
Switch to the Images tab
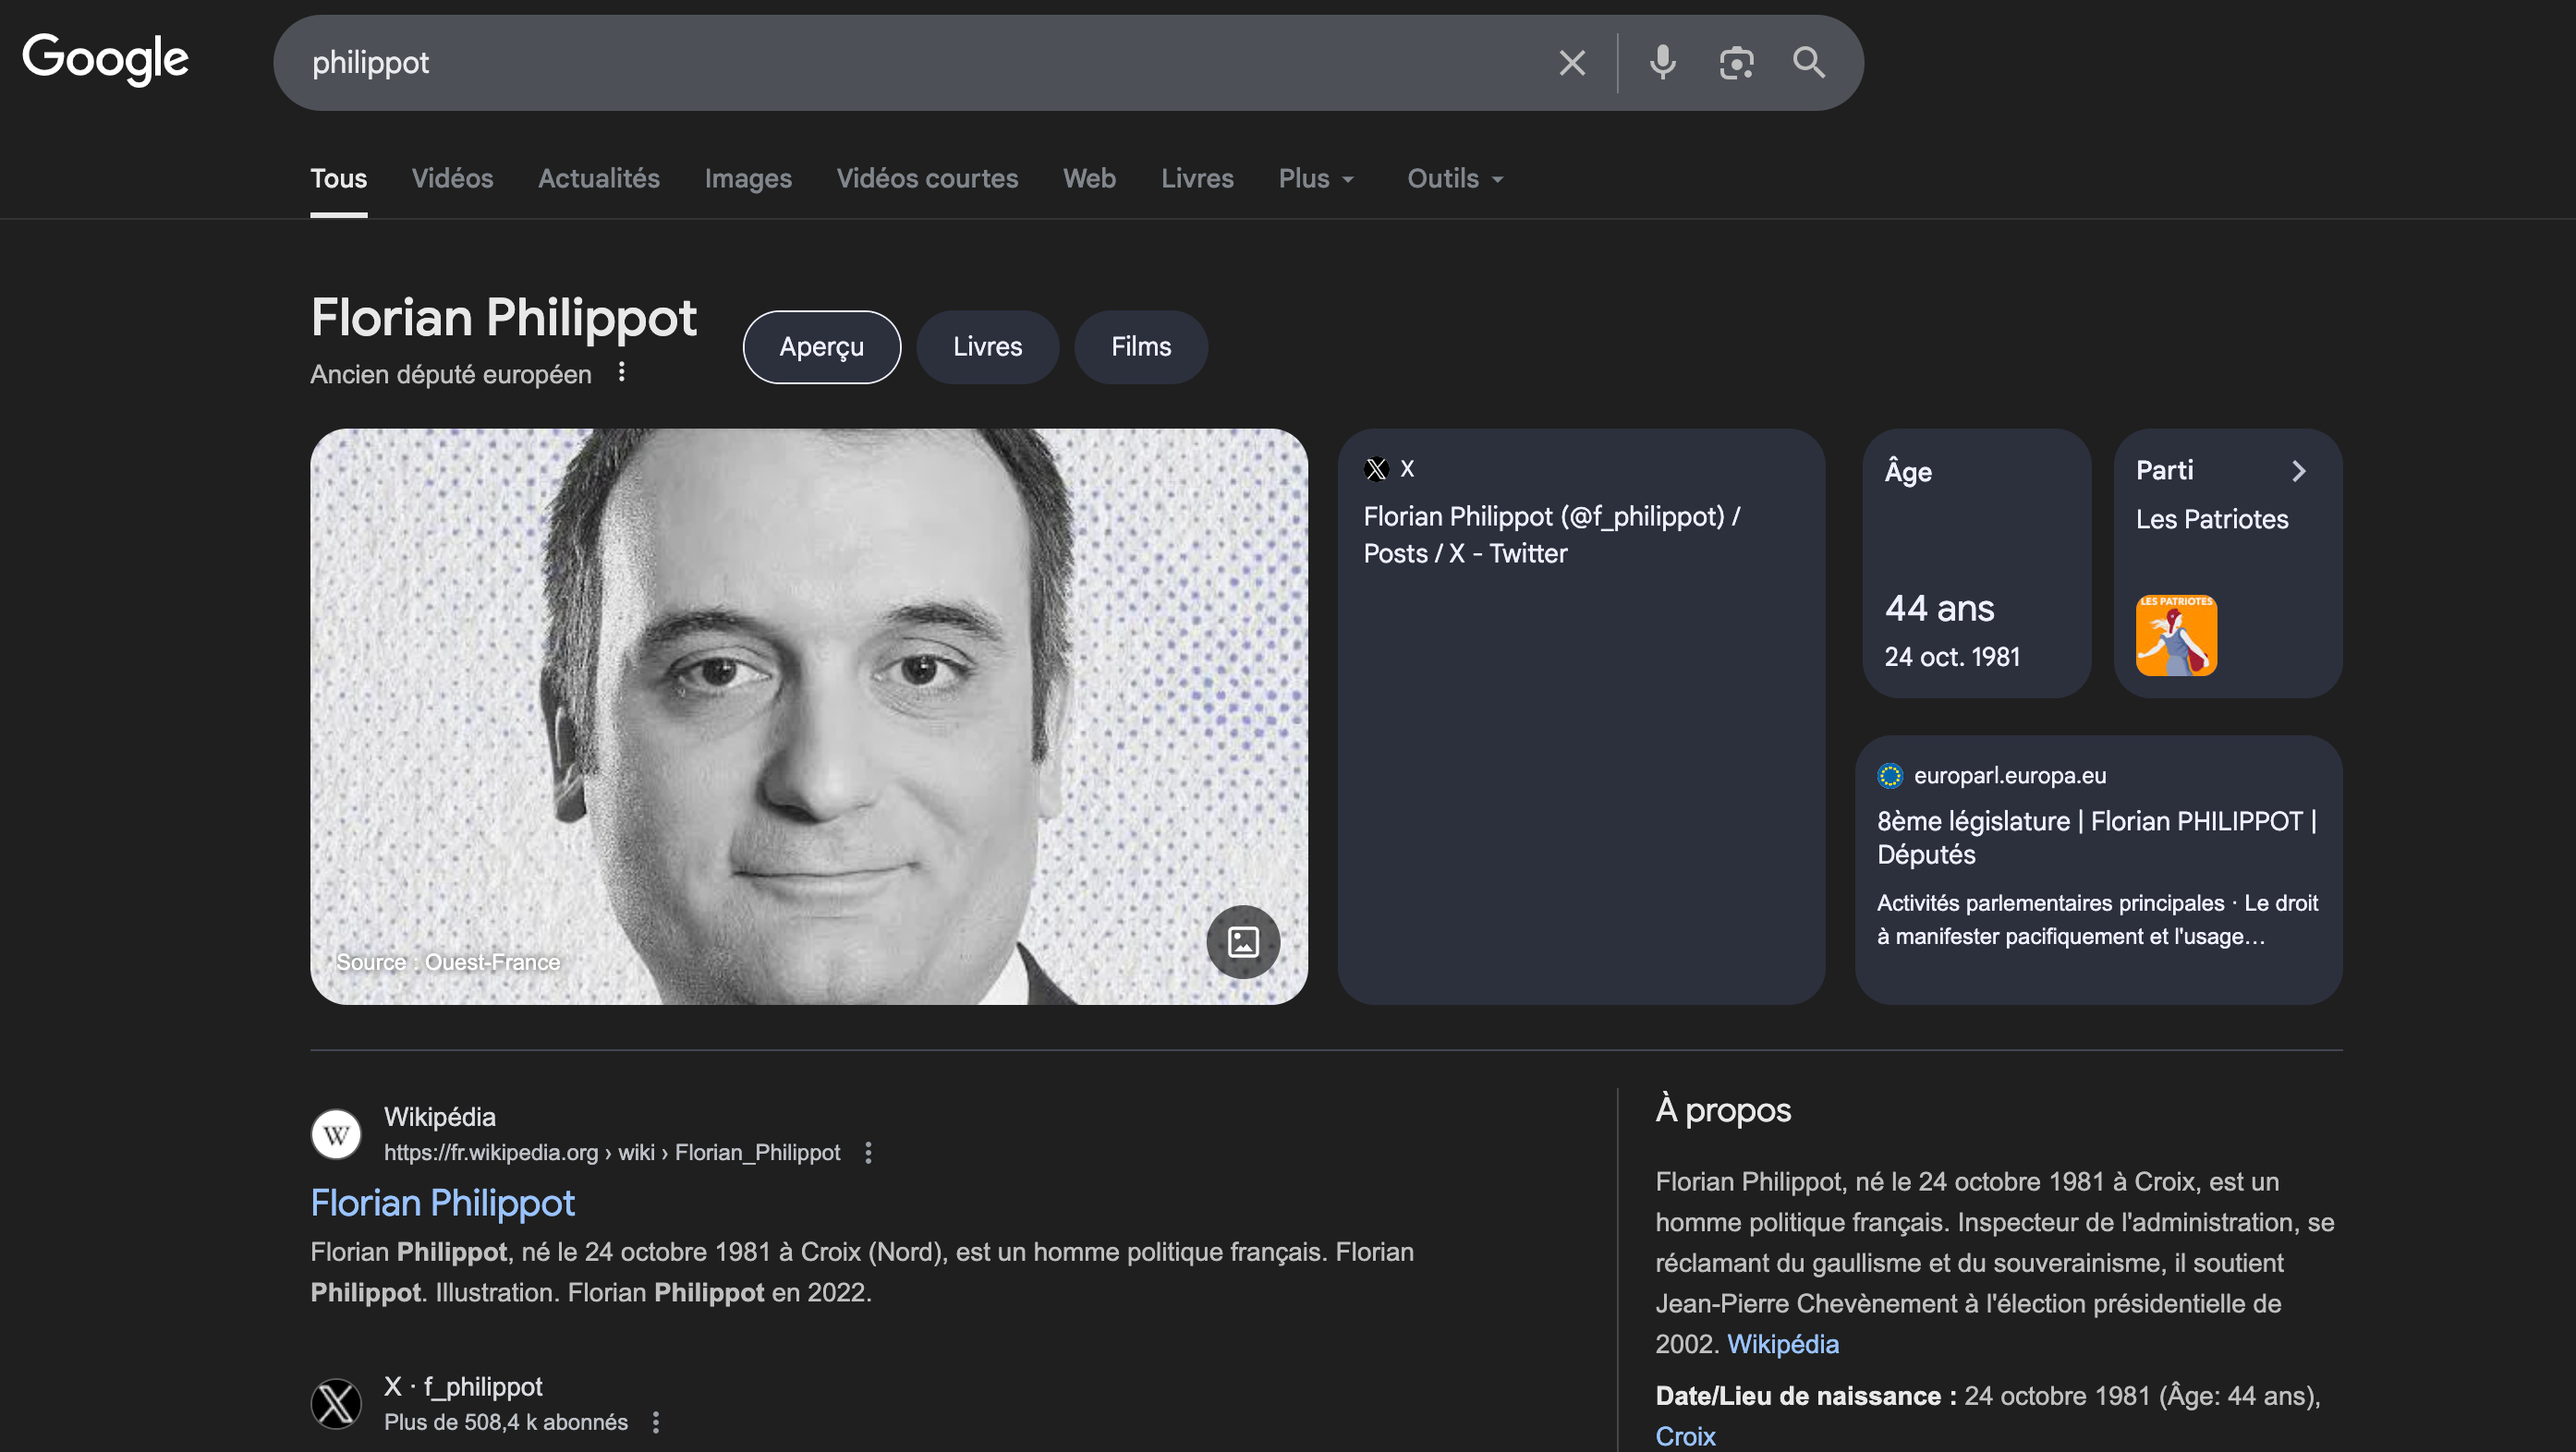tap(747, 178)
